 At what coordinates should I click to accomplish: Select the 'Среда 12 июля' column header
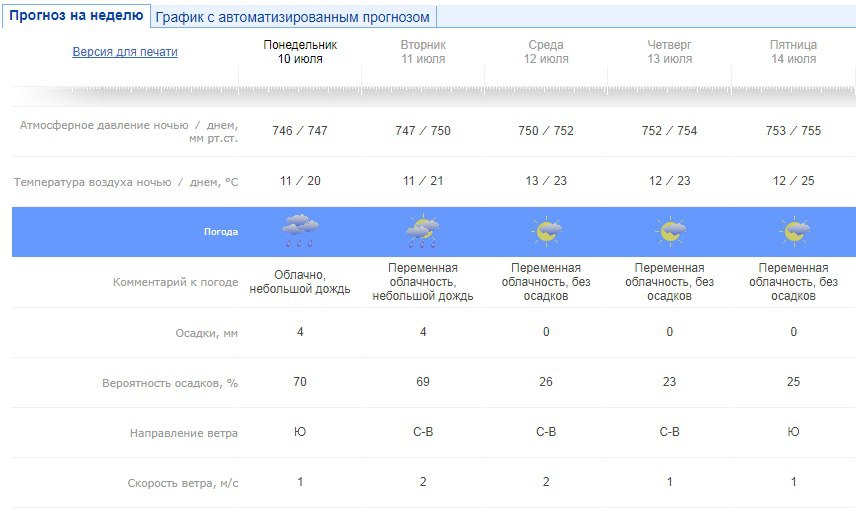point(546,52)
